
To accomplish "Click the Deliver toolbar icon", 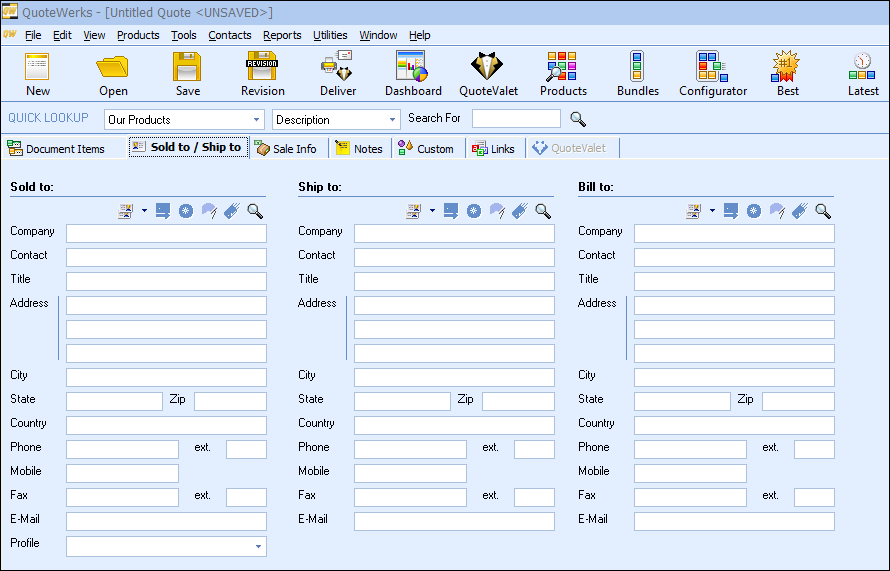I will (x=337, y=73).
